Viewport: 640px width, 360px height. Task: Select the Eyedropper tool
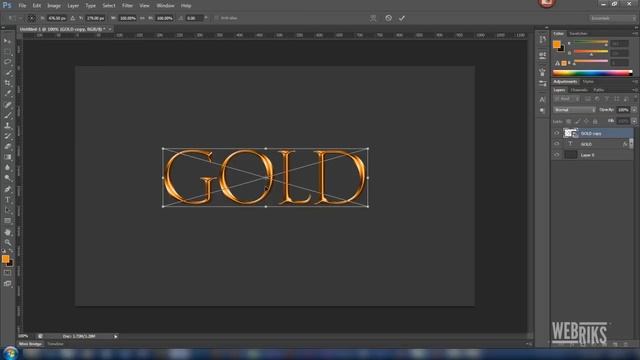point(7,94)
